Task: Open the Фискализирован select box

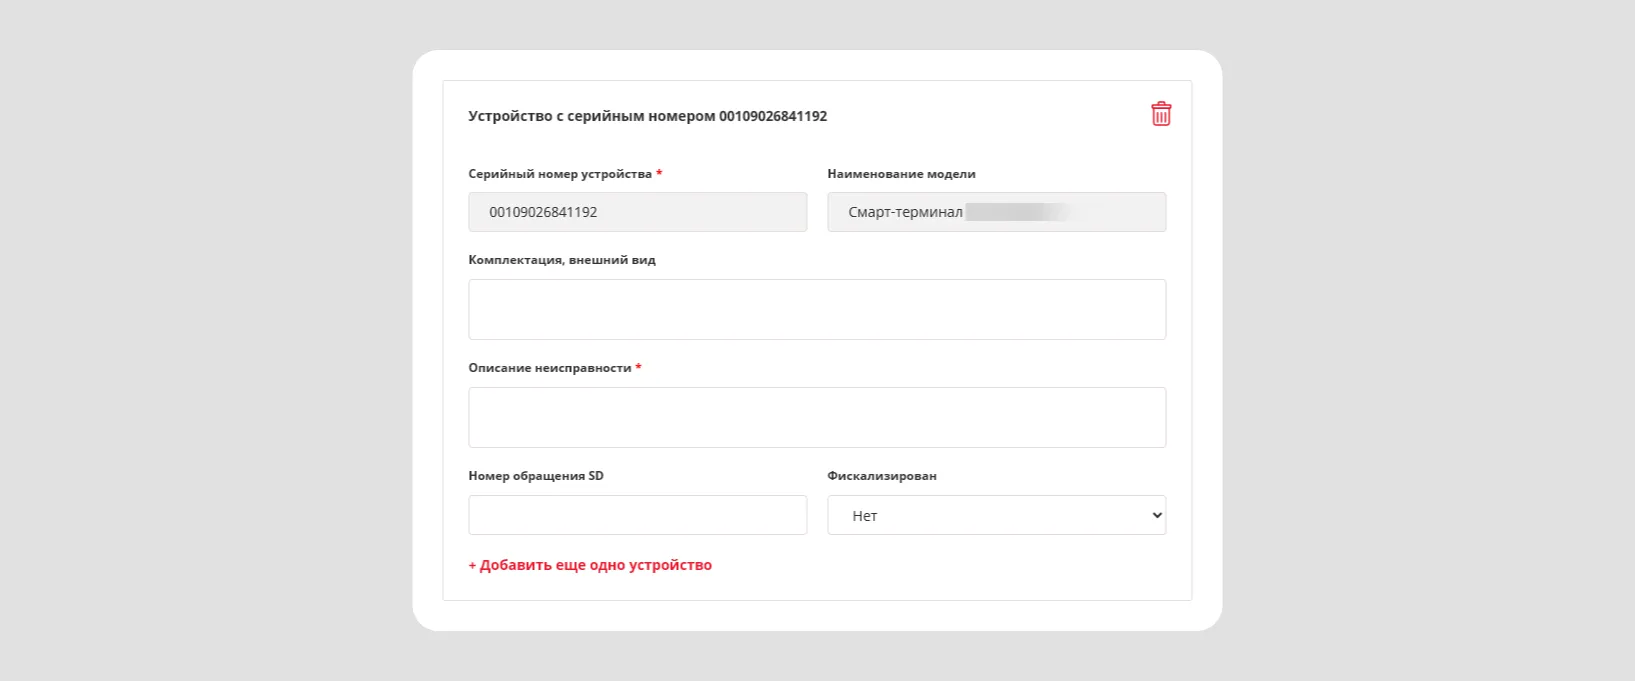Action: 996,515
